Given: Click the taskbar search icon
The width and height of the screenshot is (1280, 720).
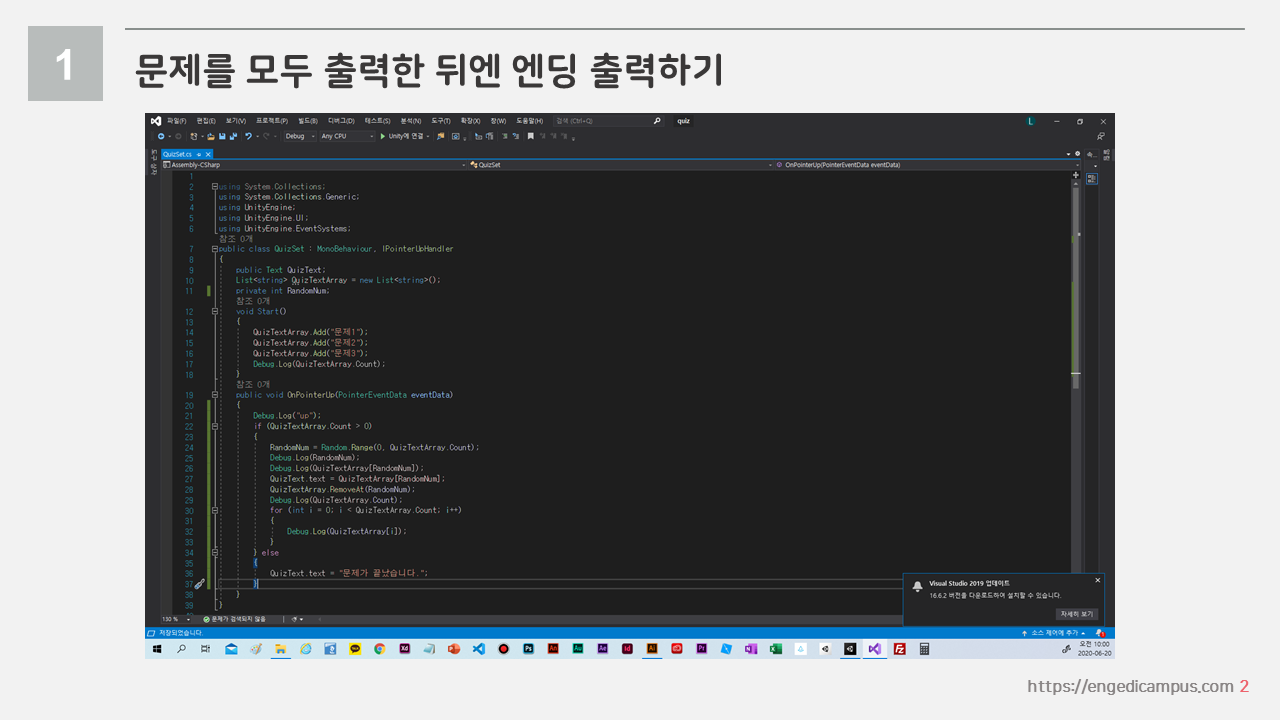Looking at the screenshot, I should click(x=181, y=649).
